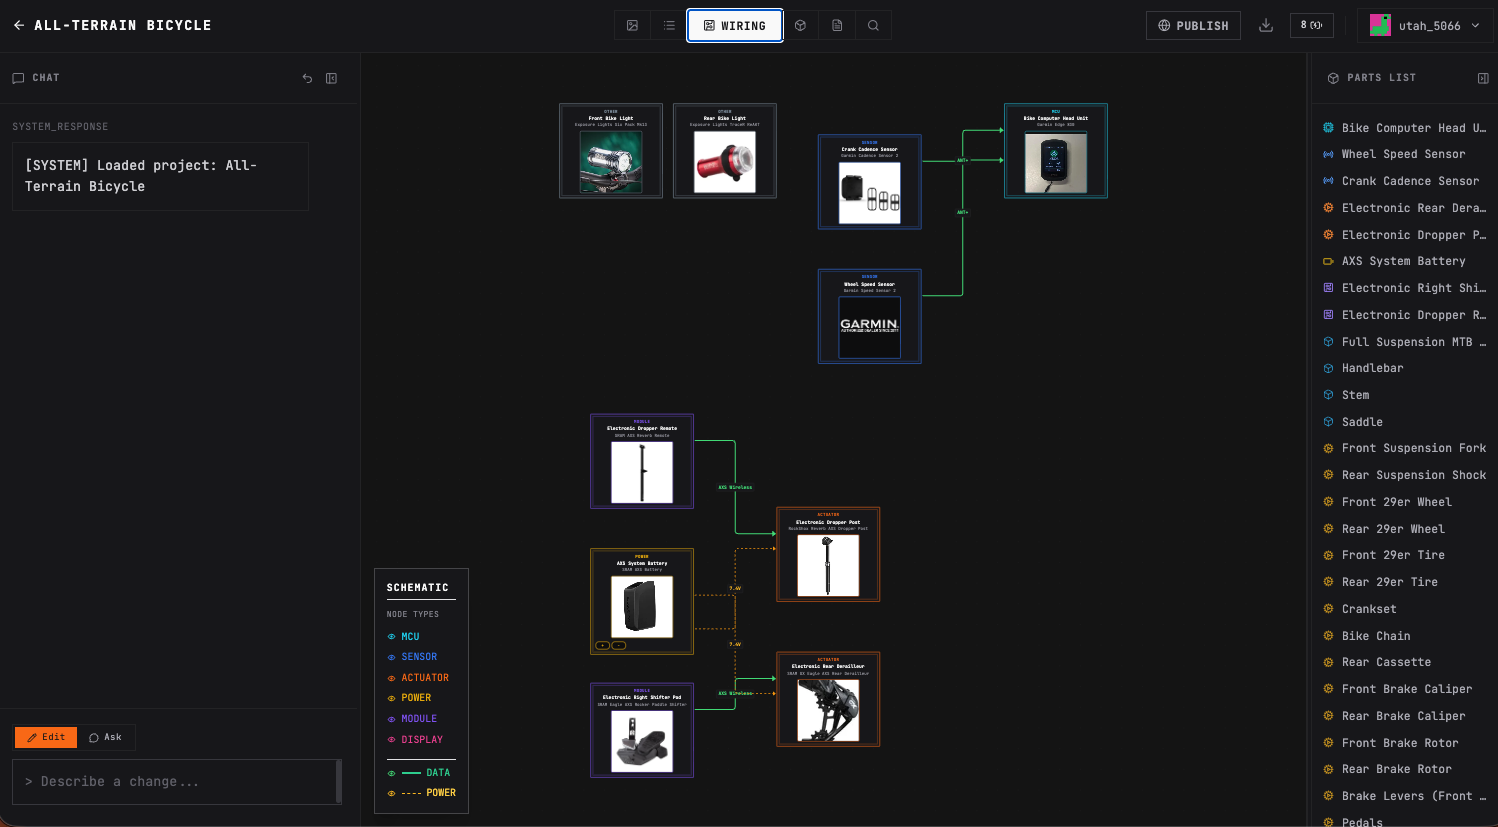
Task: Open the image view tab icon
Action: point(632,26)
